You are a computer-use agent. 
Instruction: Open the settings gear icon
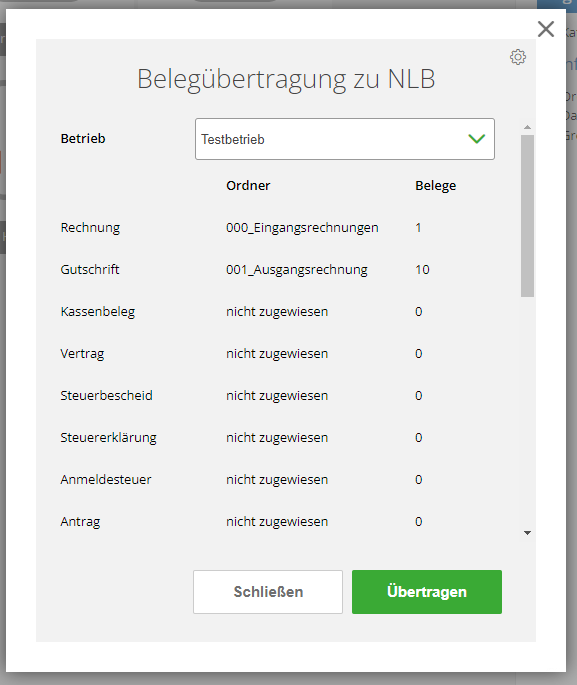518,57
